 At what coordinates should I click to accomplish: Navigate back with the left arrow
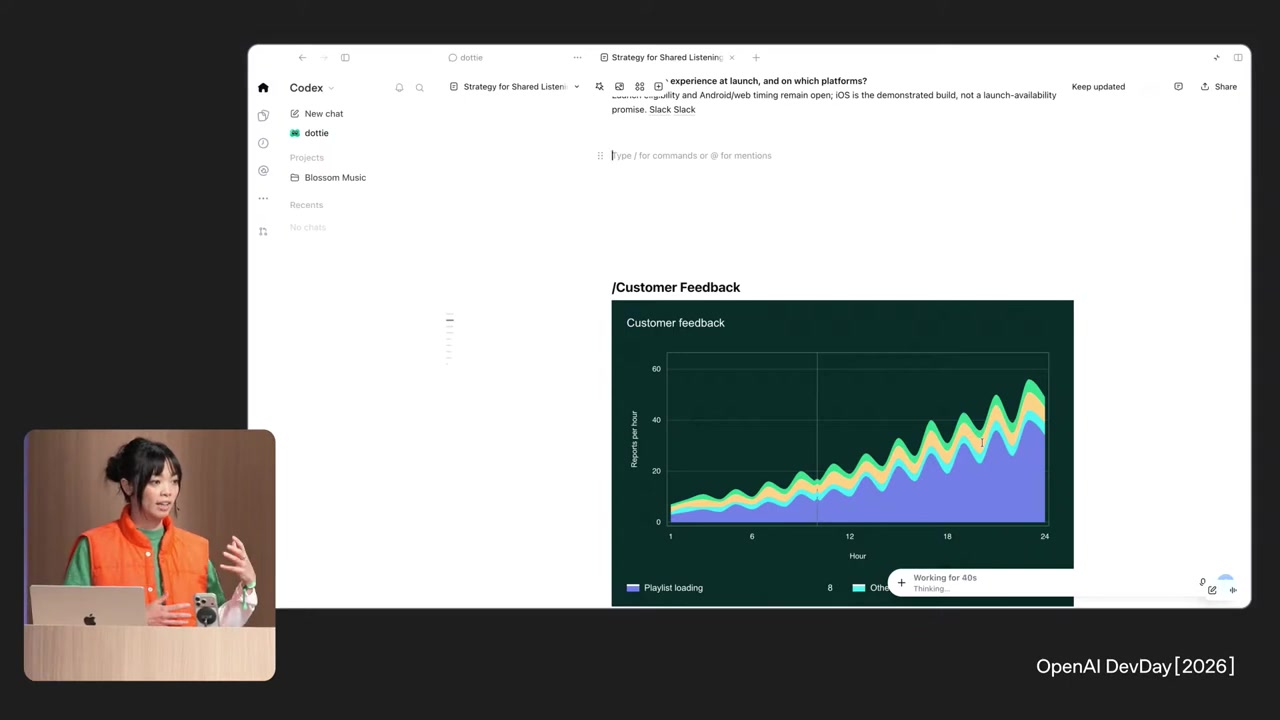tap(302, 58)
